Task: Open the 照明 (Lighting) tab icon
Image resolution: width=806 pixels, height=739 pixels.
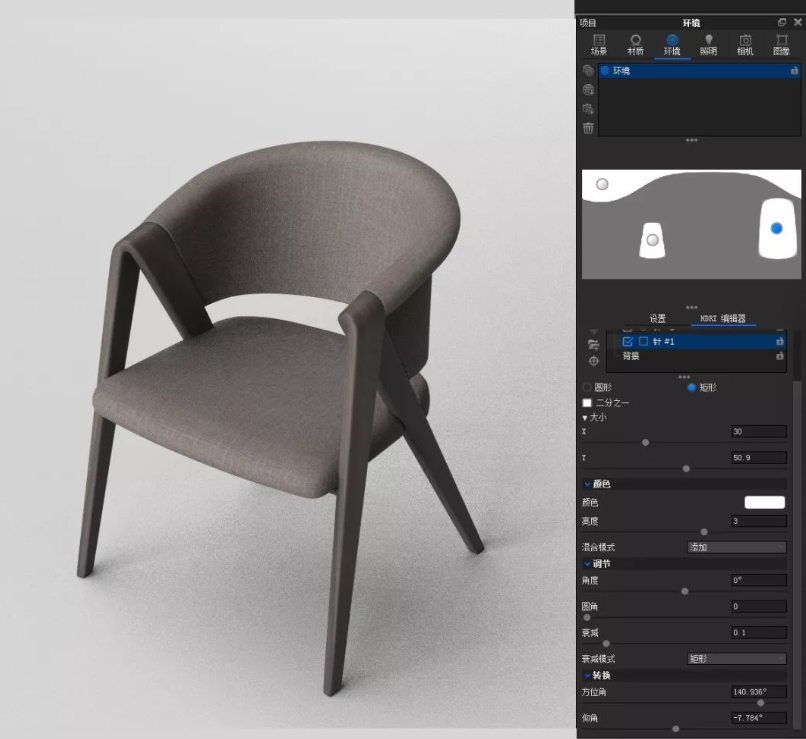Action: (x=708, y=44)
